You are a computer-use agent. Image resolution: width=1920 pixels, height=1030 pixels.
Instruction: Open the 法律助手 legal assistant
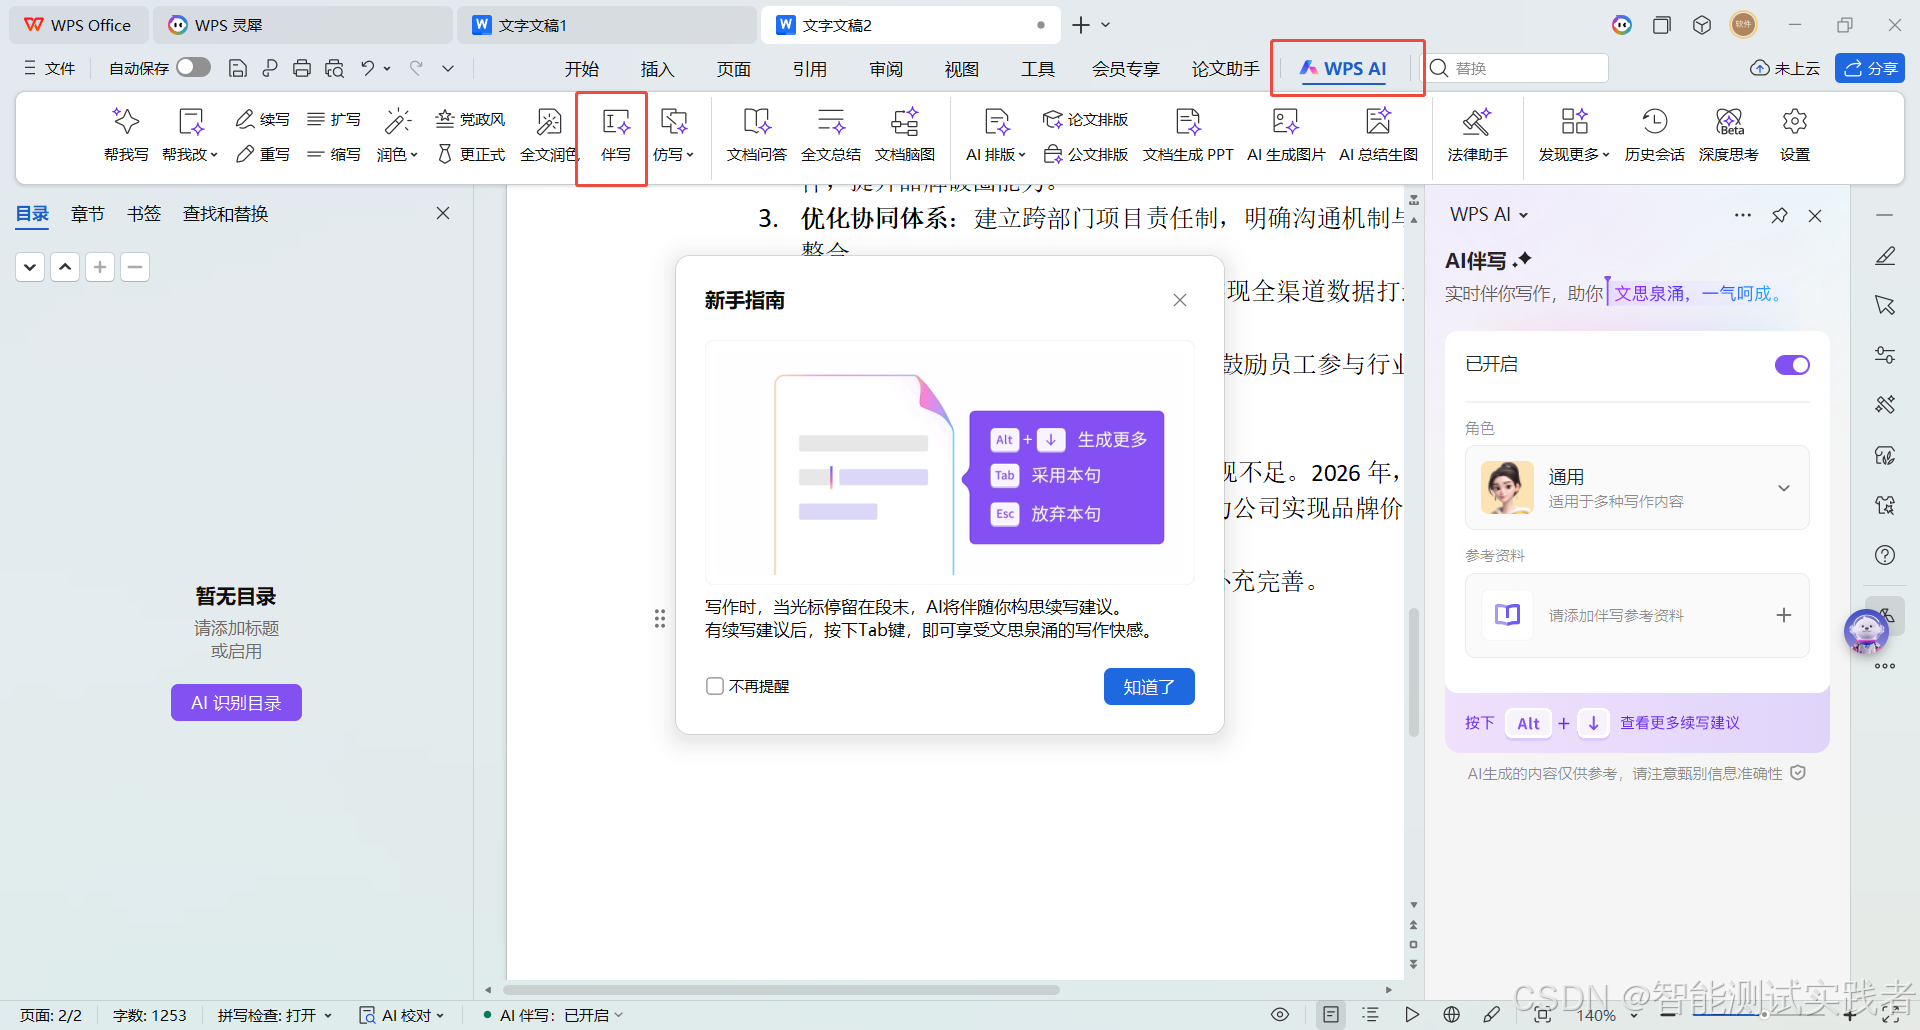click(x=1477, y=135)
